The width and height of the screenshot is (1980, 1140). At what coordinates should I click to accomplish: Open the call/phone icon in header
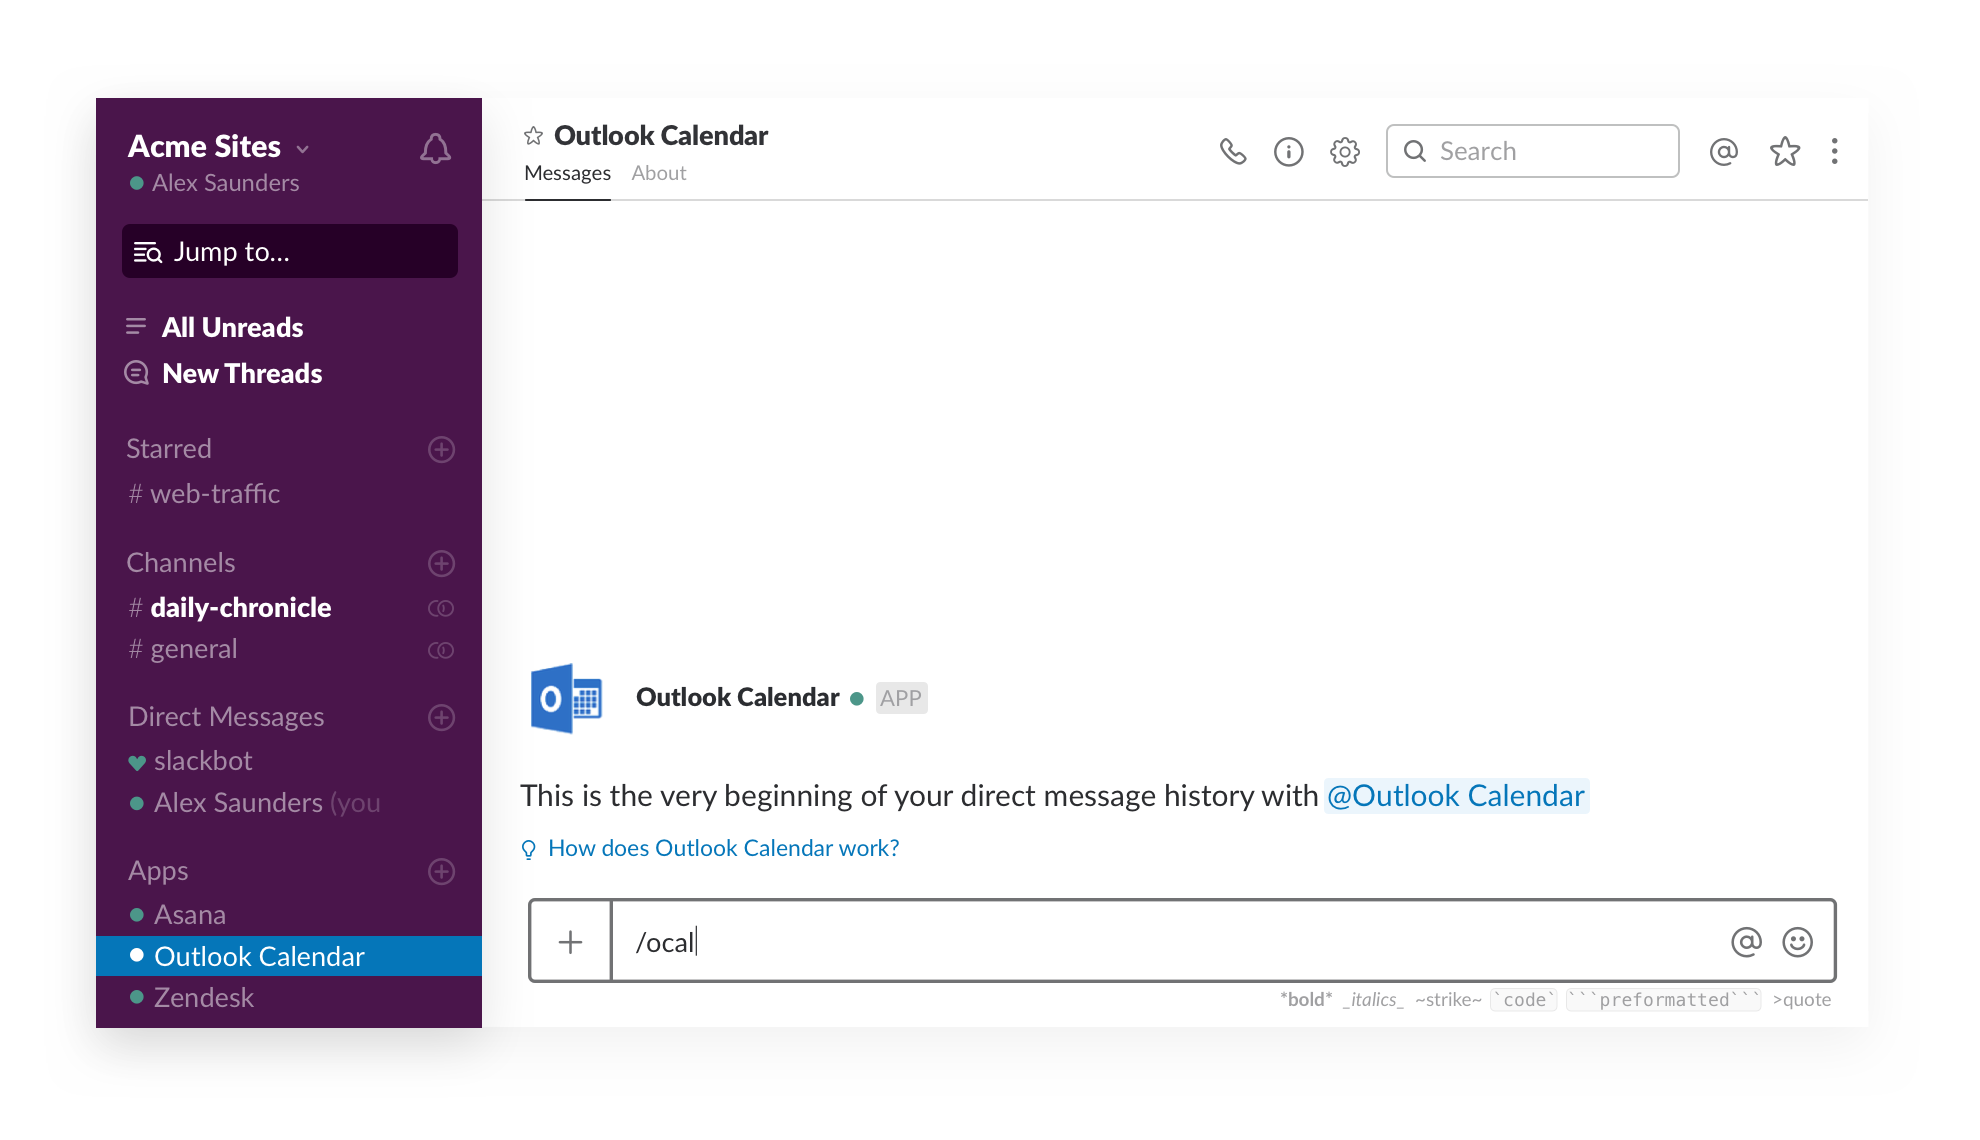pyautogui.click(x=1233, y=150)
